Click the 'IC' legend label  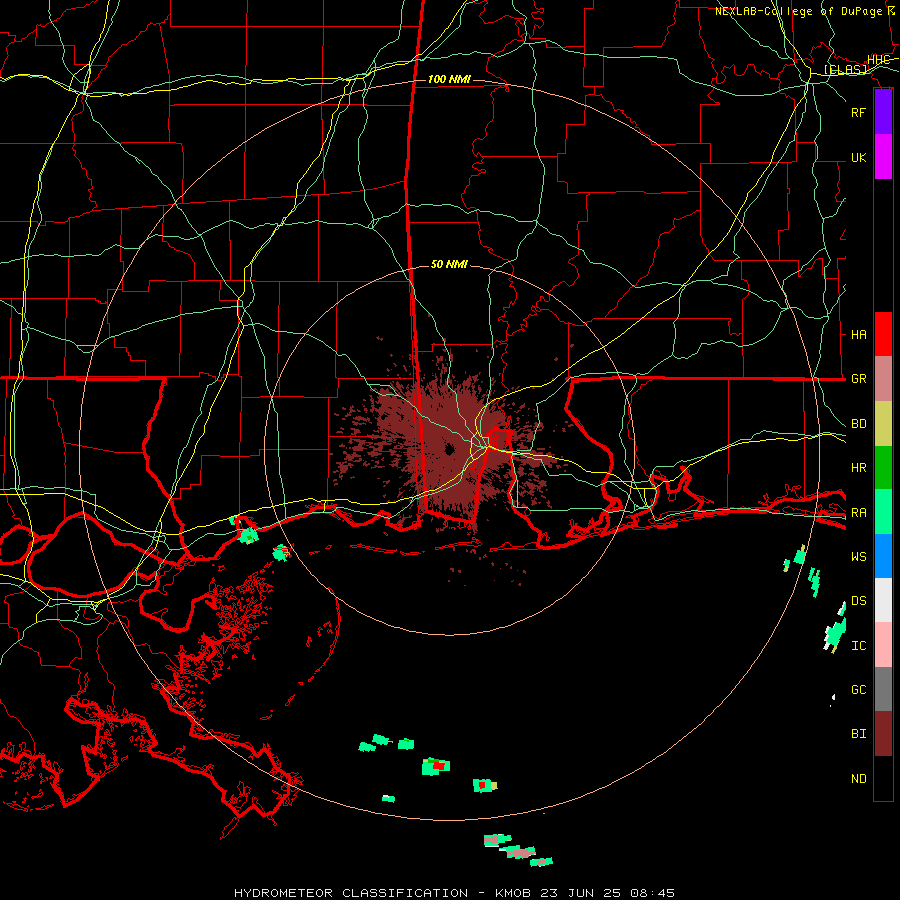[858, 646]
